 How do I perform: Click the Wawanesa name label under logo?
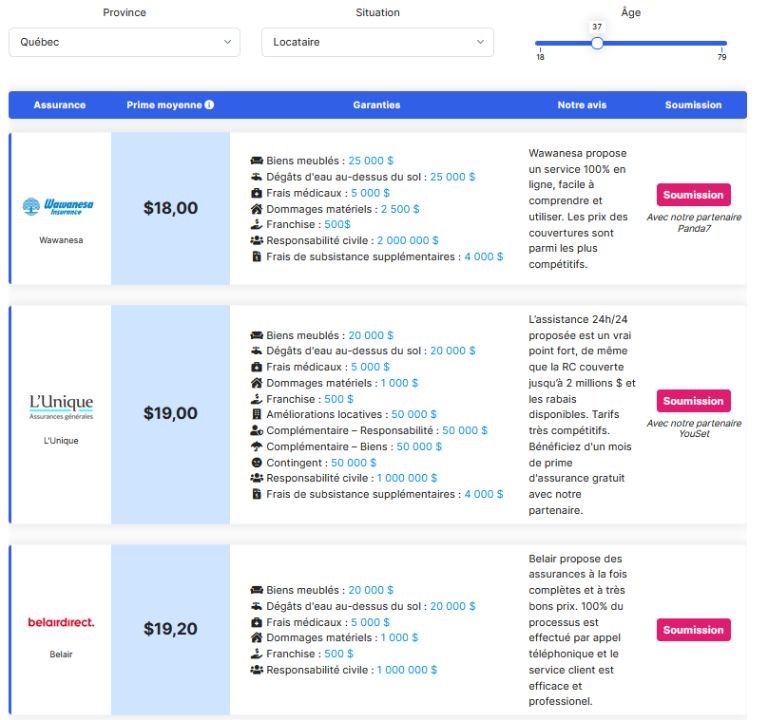tap(61, 240)
